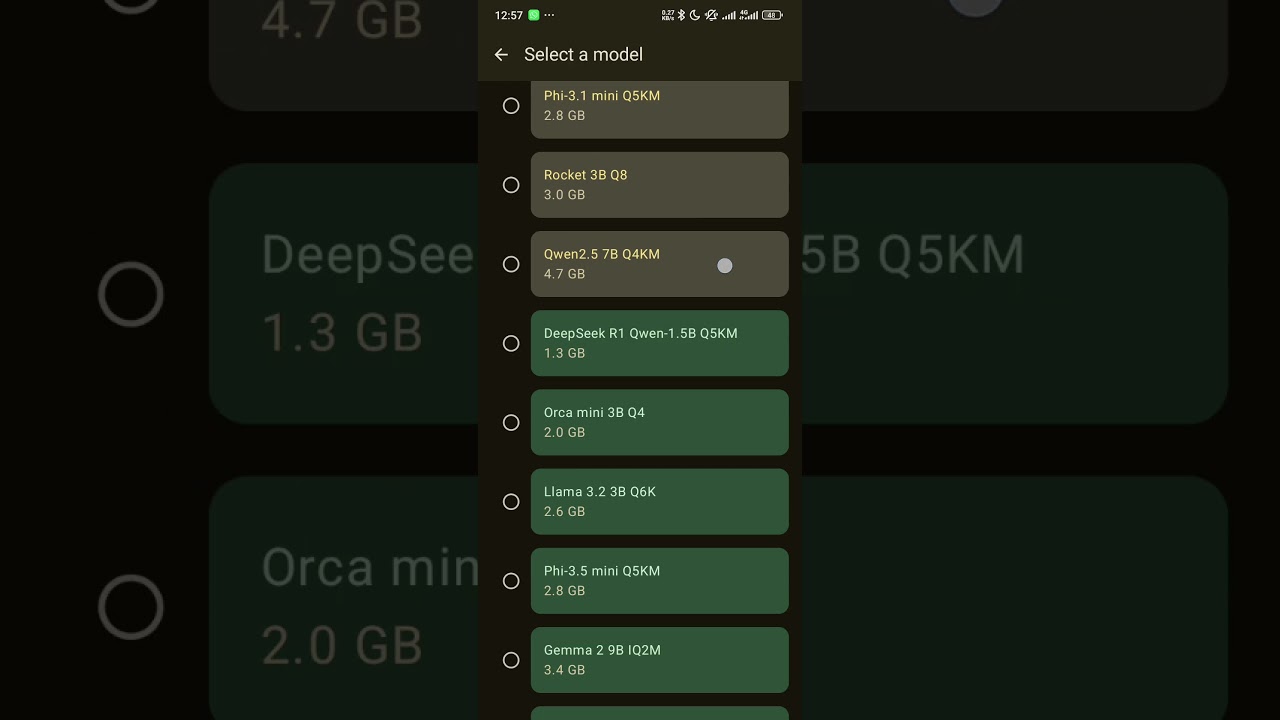Select the Rocket 3B Q8 radio button
Viewport: 1280px width, 720px height.
[511, 185]
